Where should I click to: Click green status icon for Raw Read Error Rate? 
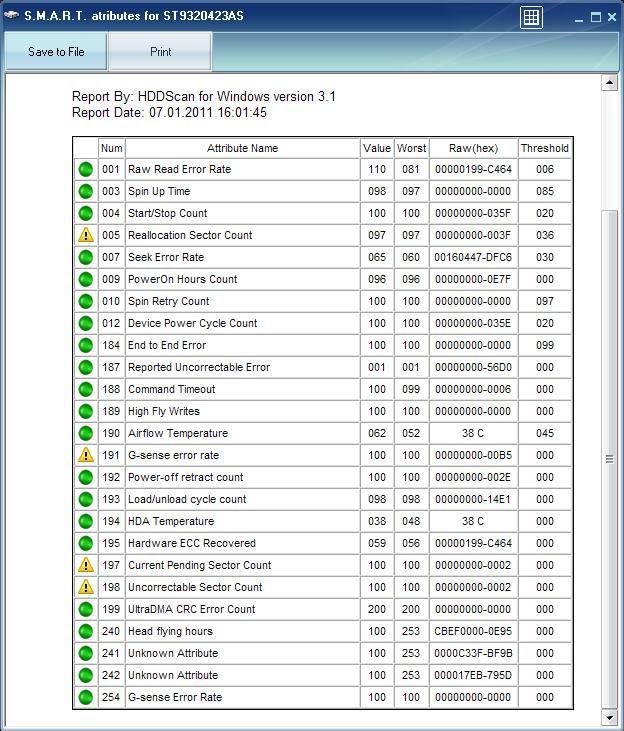(86, 170)
